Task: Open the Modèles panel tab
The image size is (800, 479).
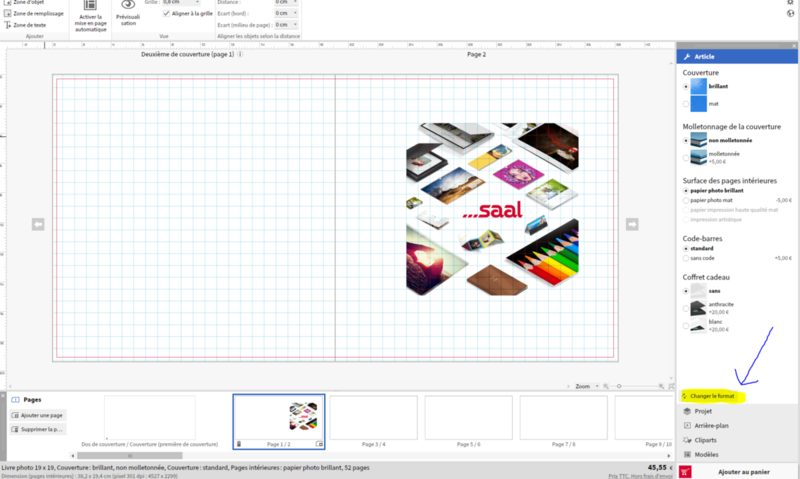Action: pyautogui.click(x=737, y=455)
